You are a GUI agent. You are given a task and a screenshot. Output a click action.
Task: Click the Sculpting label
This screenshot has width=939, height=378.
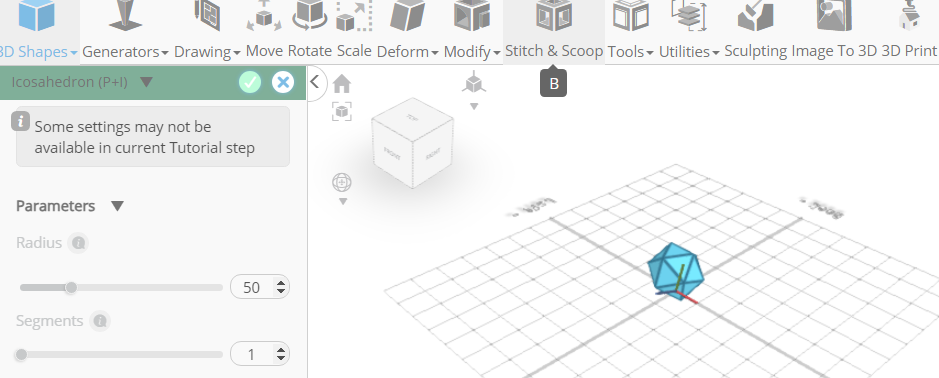tap(756, 52)
